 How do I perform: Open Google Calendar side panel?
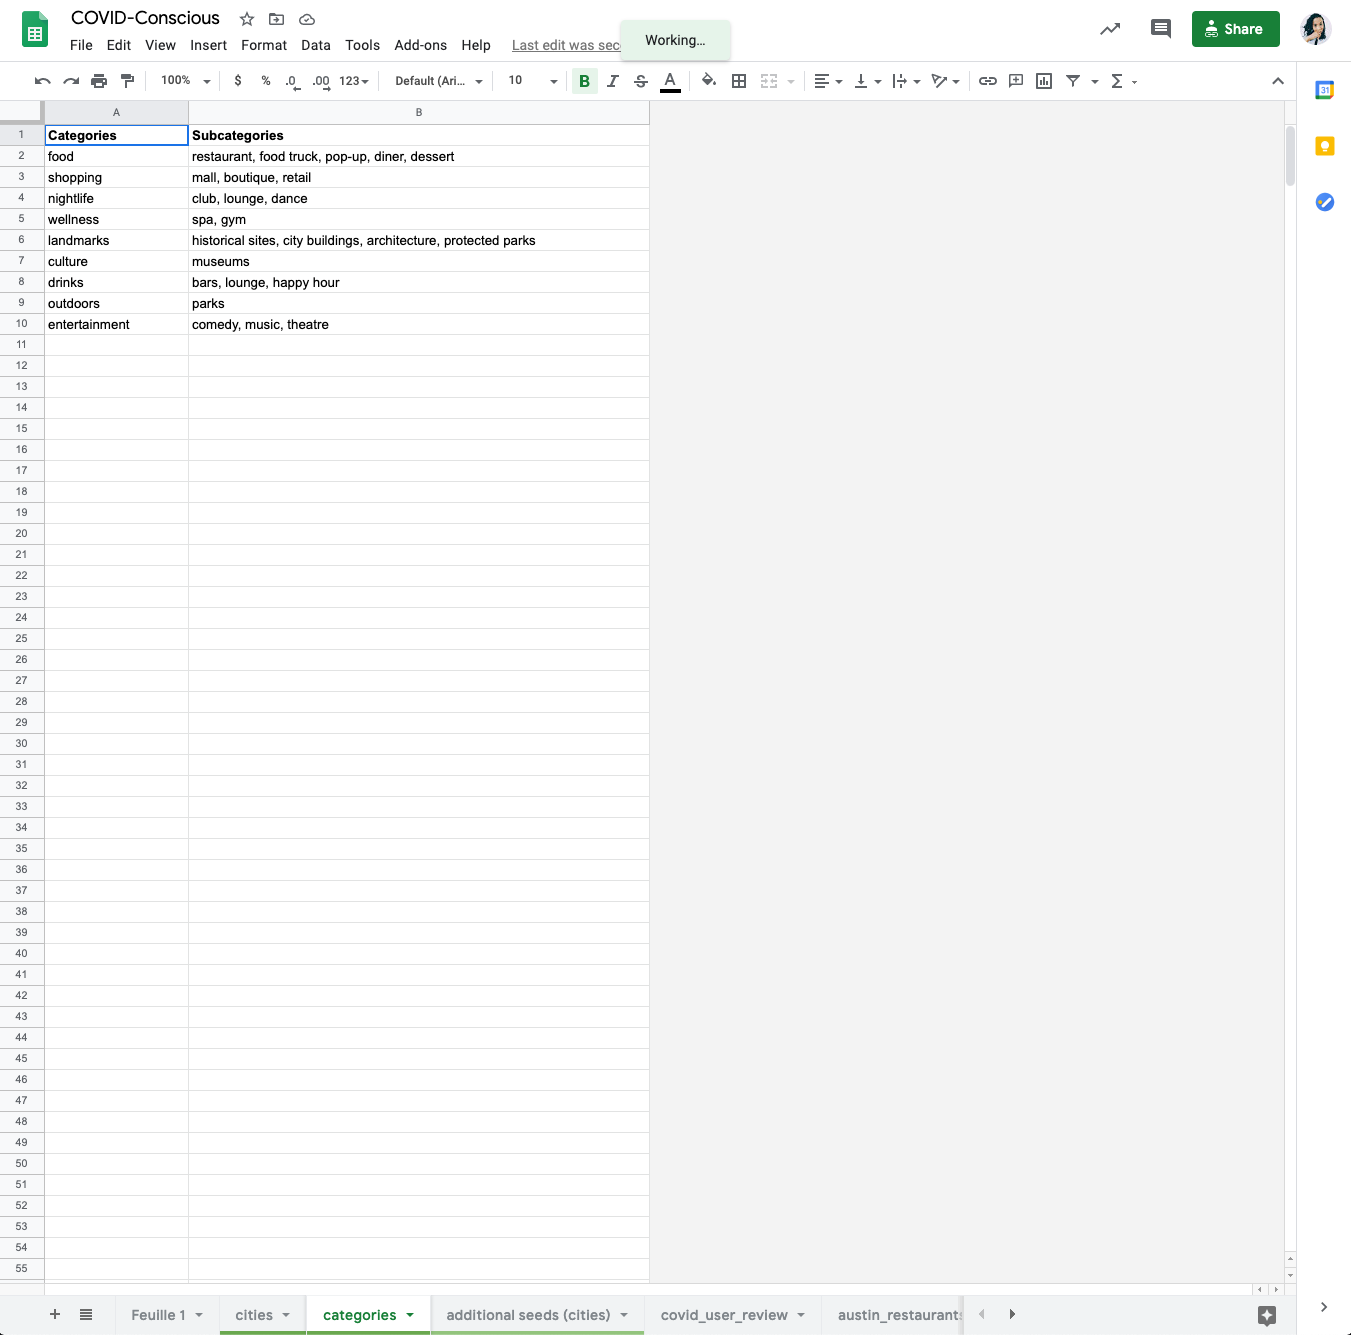coord(1325,90)
